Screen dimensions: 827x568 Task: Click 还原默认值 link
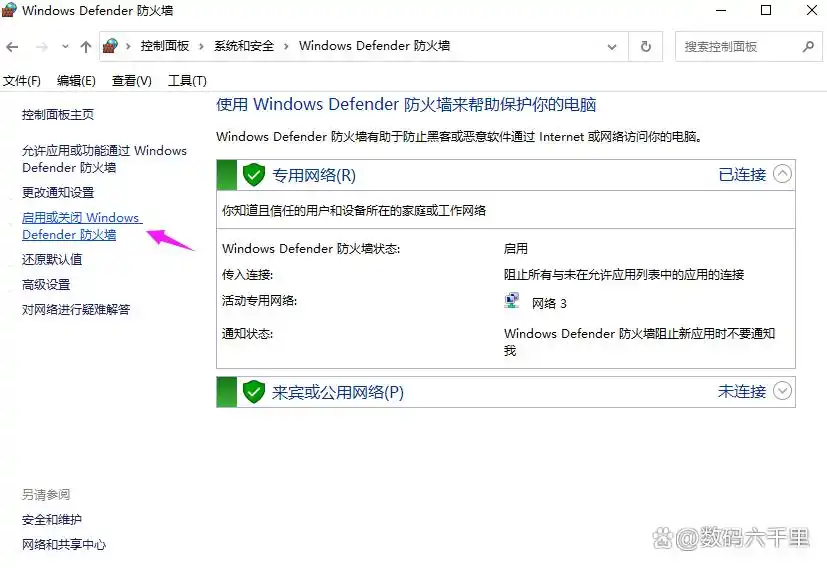tap(52, 259)
